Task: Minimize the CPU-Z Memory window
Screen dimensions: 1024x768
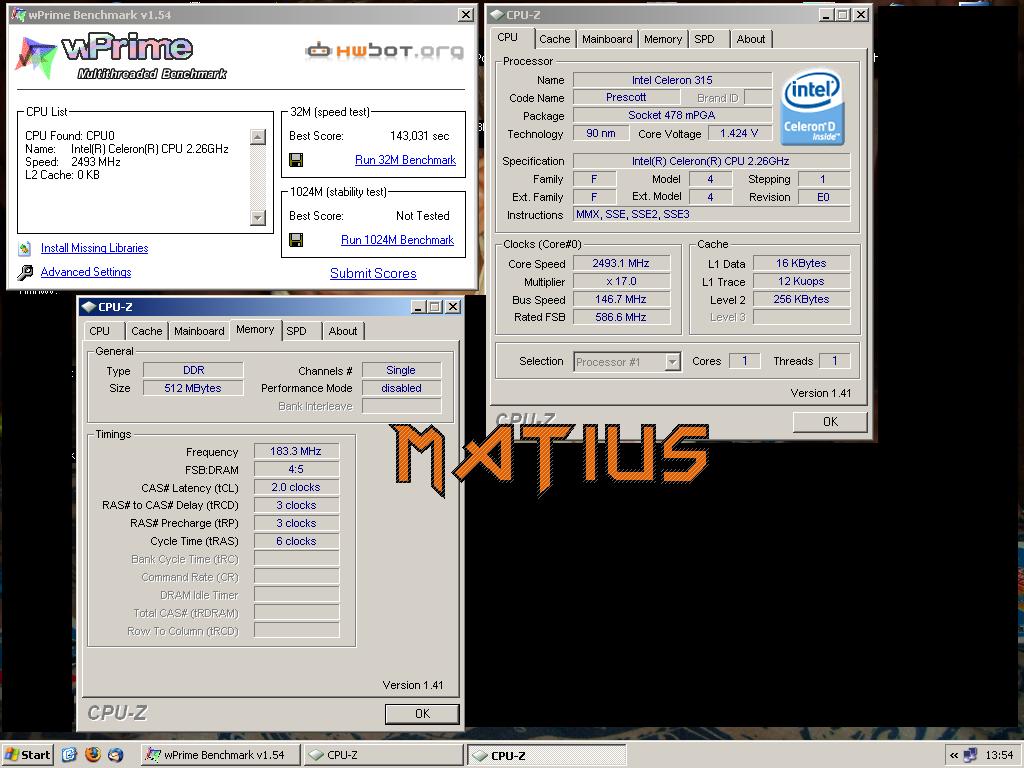Action: click(419, 307)
